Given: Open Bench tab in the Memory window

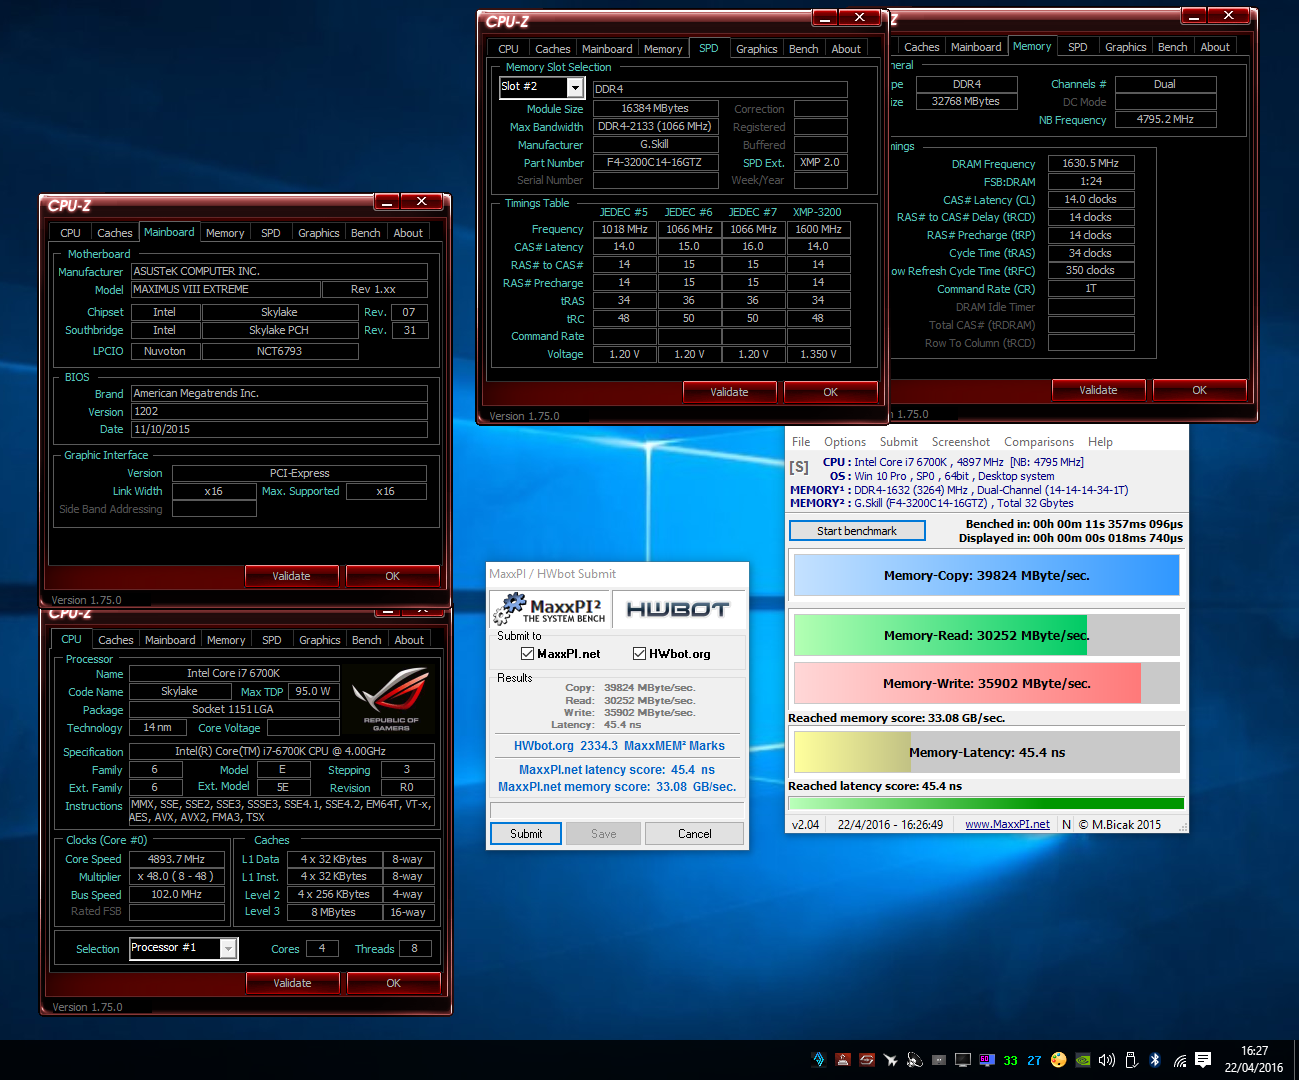Looking at the screenshot, I should click(1172, 47).
